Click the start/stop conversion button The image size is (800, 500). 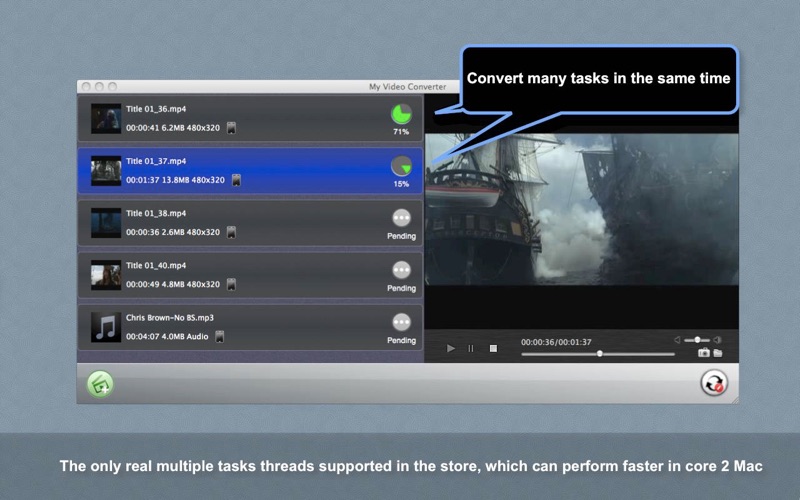pos(713,383)
